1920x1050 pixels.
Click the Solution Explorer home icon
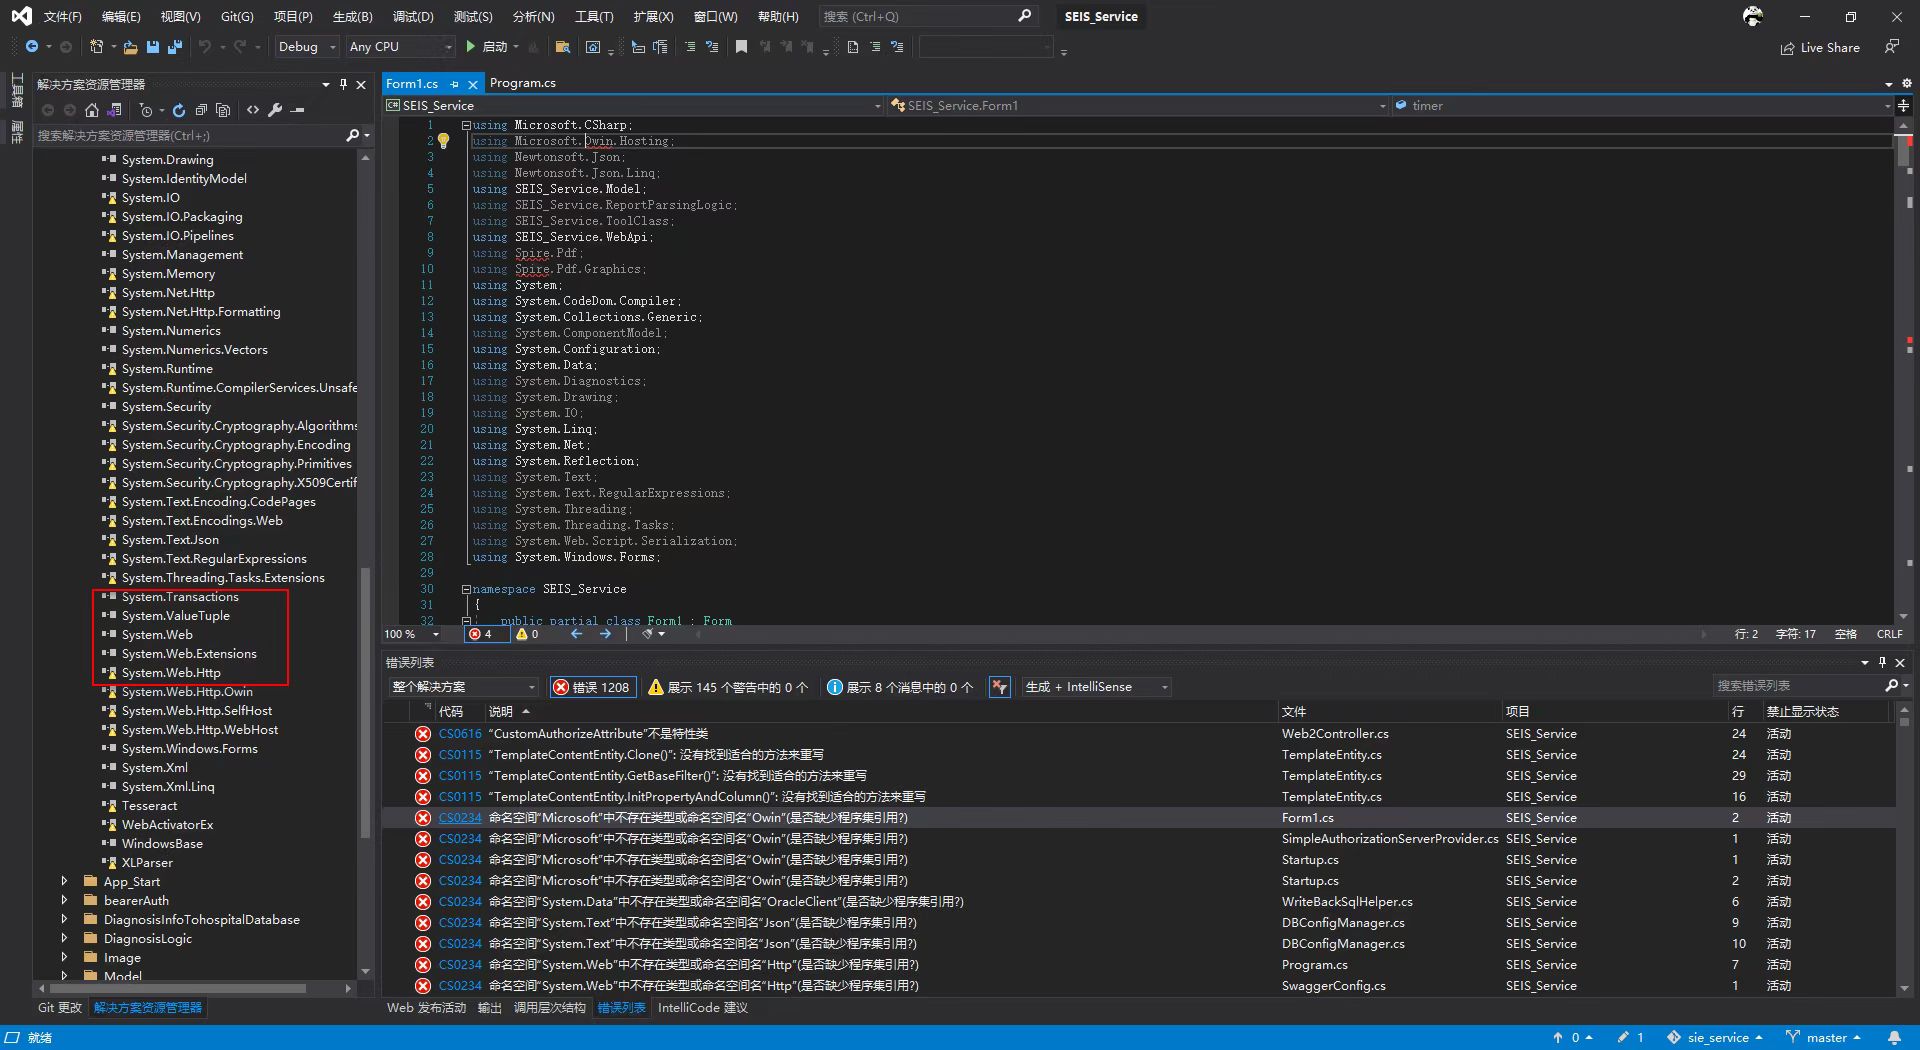(92, 110)
